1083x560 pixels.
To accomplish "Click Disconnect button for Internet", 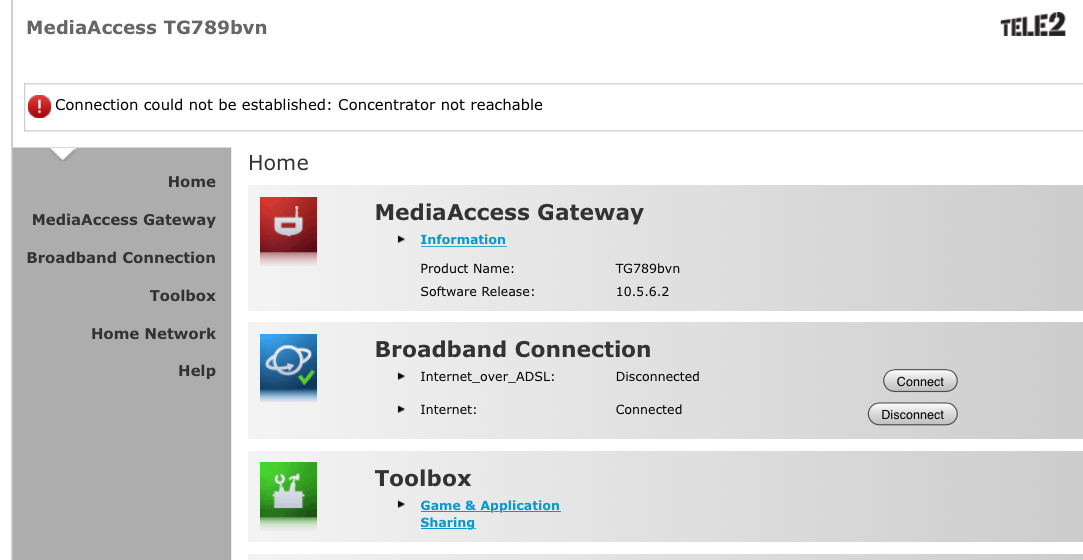I will coord(912,414).
